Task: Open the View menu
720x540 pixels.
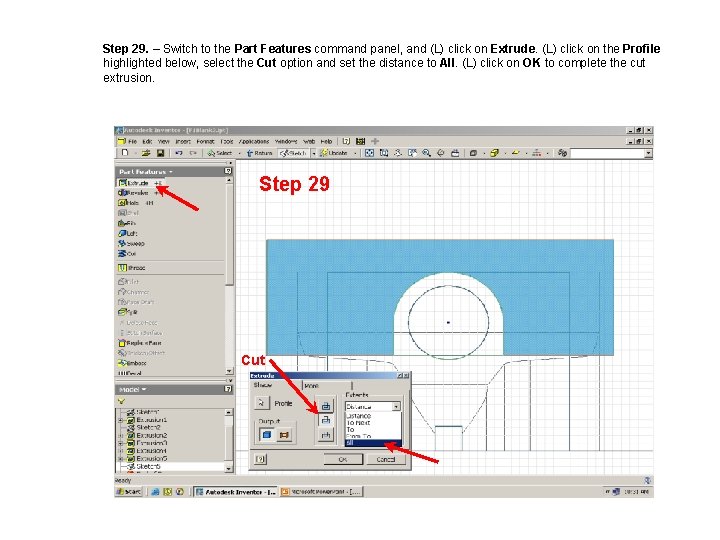Action: (x=163, y=141)
